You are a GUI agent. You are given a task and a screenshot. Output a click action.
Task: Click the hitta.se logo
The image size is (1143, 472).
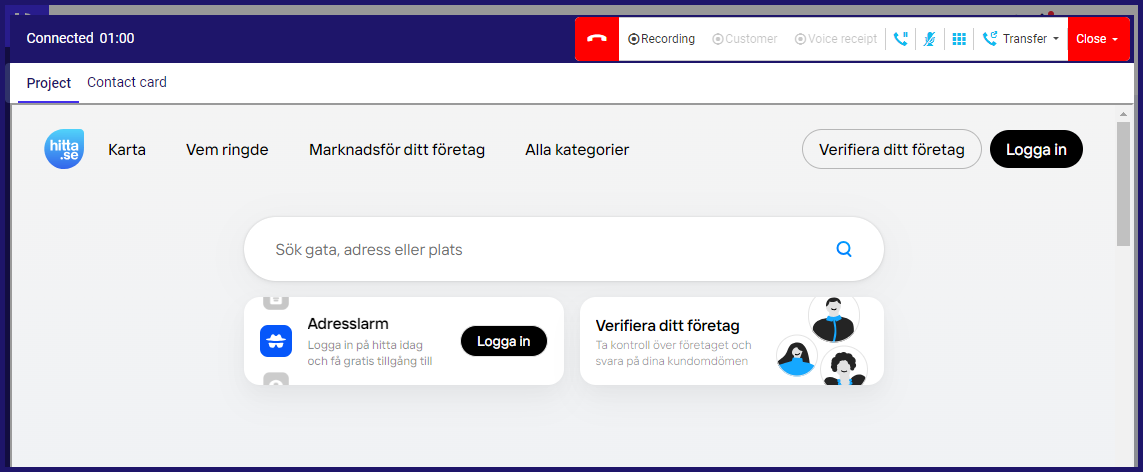click(64, 149)
